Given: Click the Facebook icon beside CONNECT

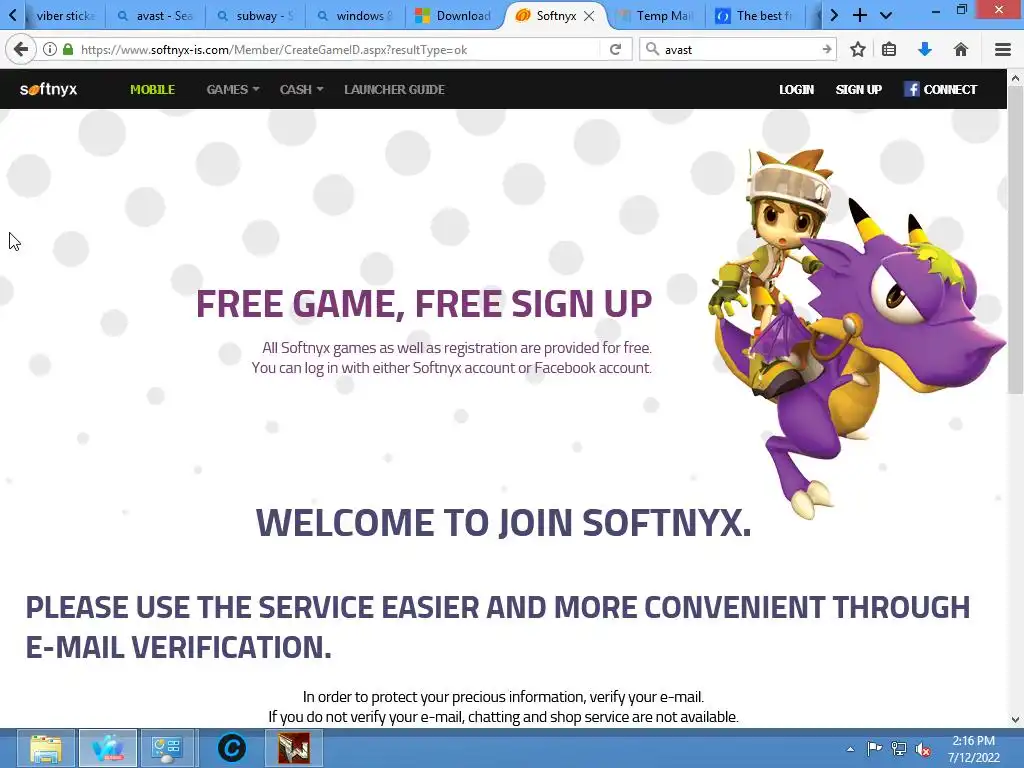Looking at the screenshot, I should 912,89.
